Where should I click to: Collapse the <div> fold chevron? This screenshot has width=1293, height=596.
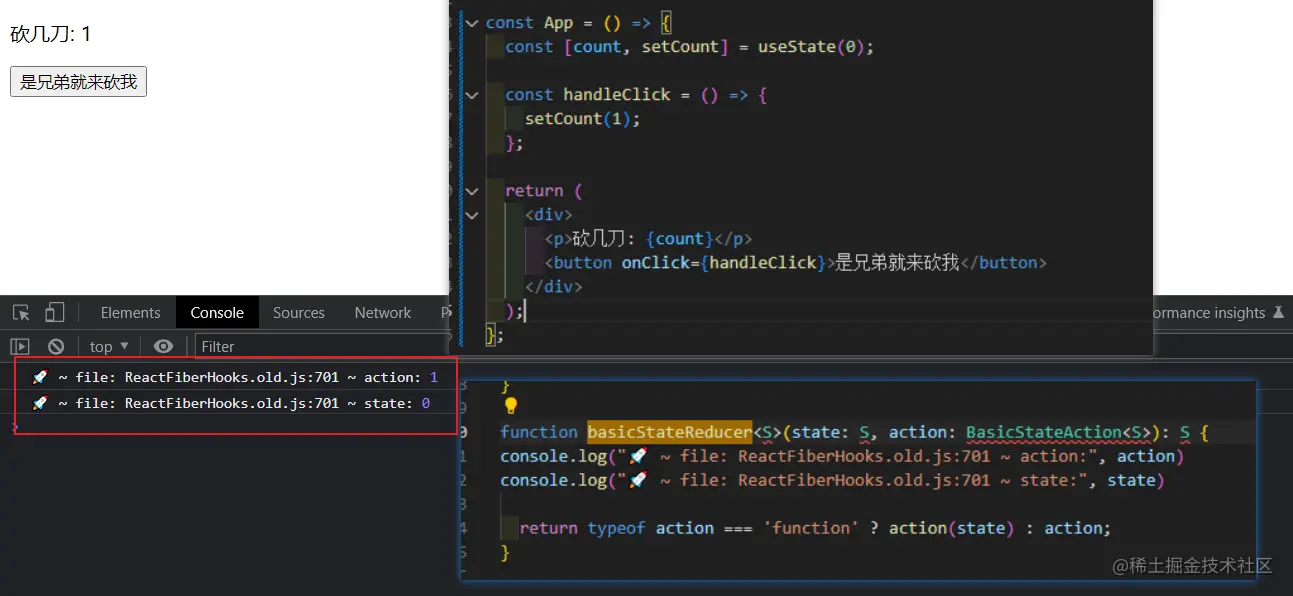click(471, 214)
